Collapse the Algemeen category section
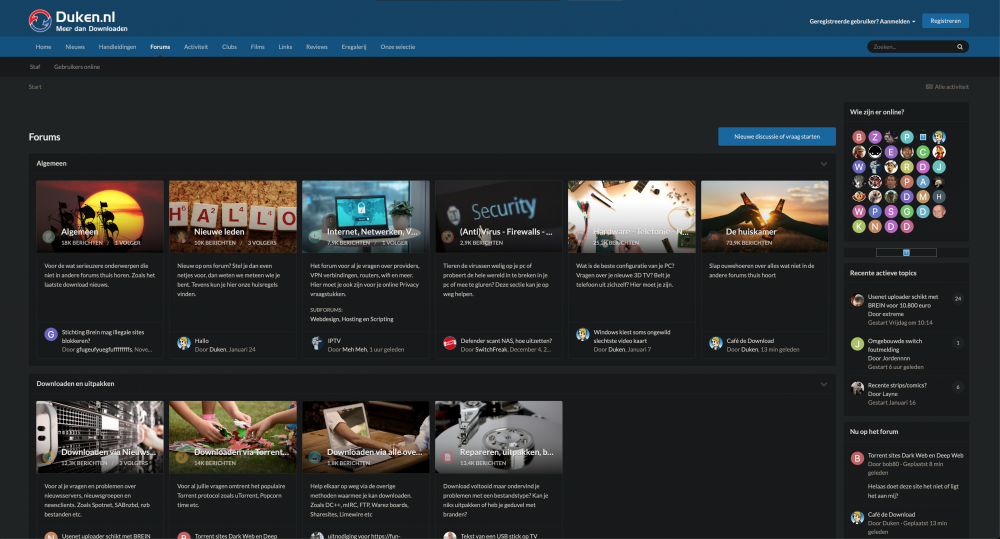 tap(824, 163)
